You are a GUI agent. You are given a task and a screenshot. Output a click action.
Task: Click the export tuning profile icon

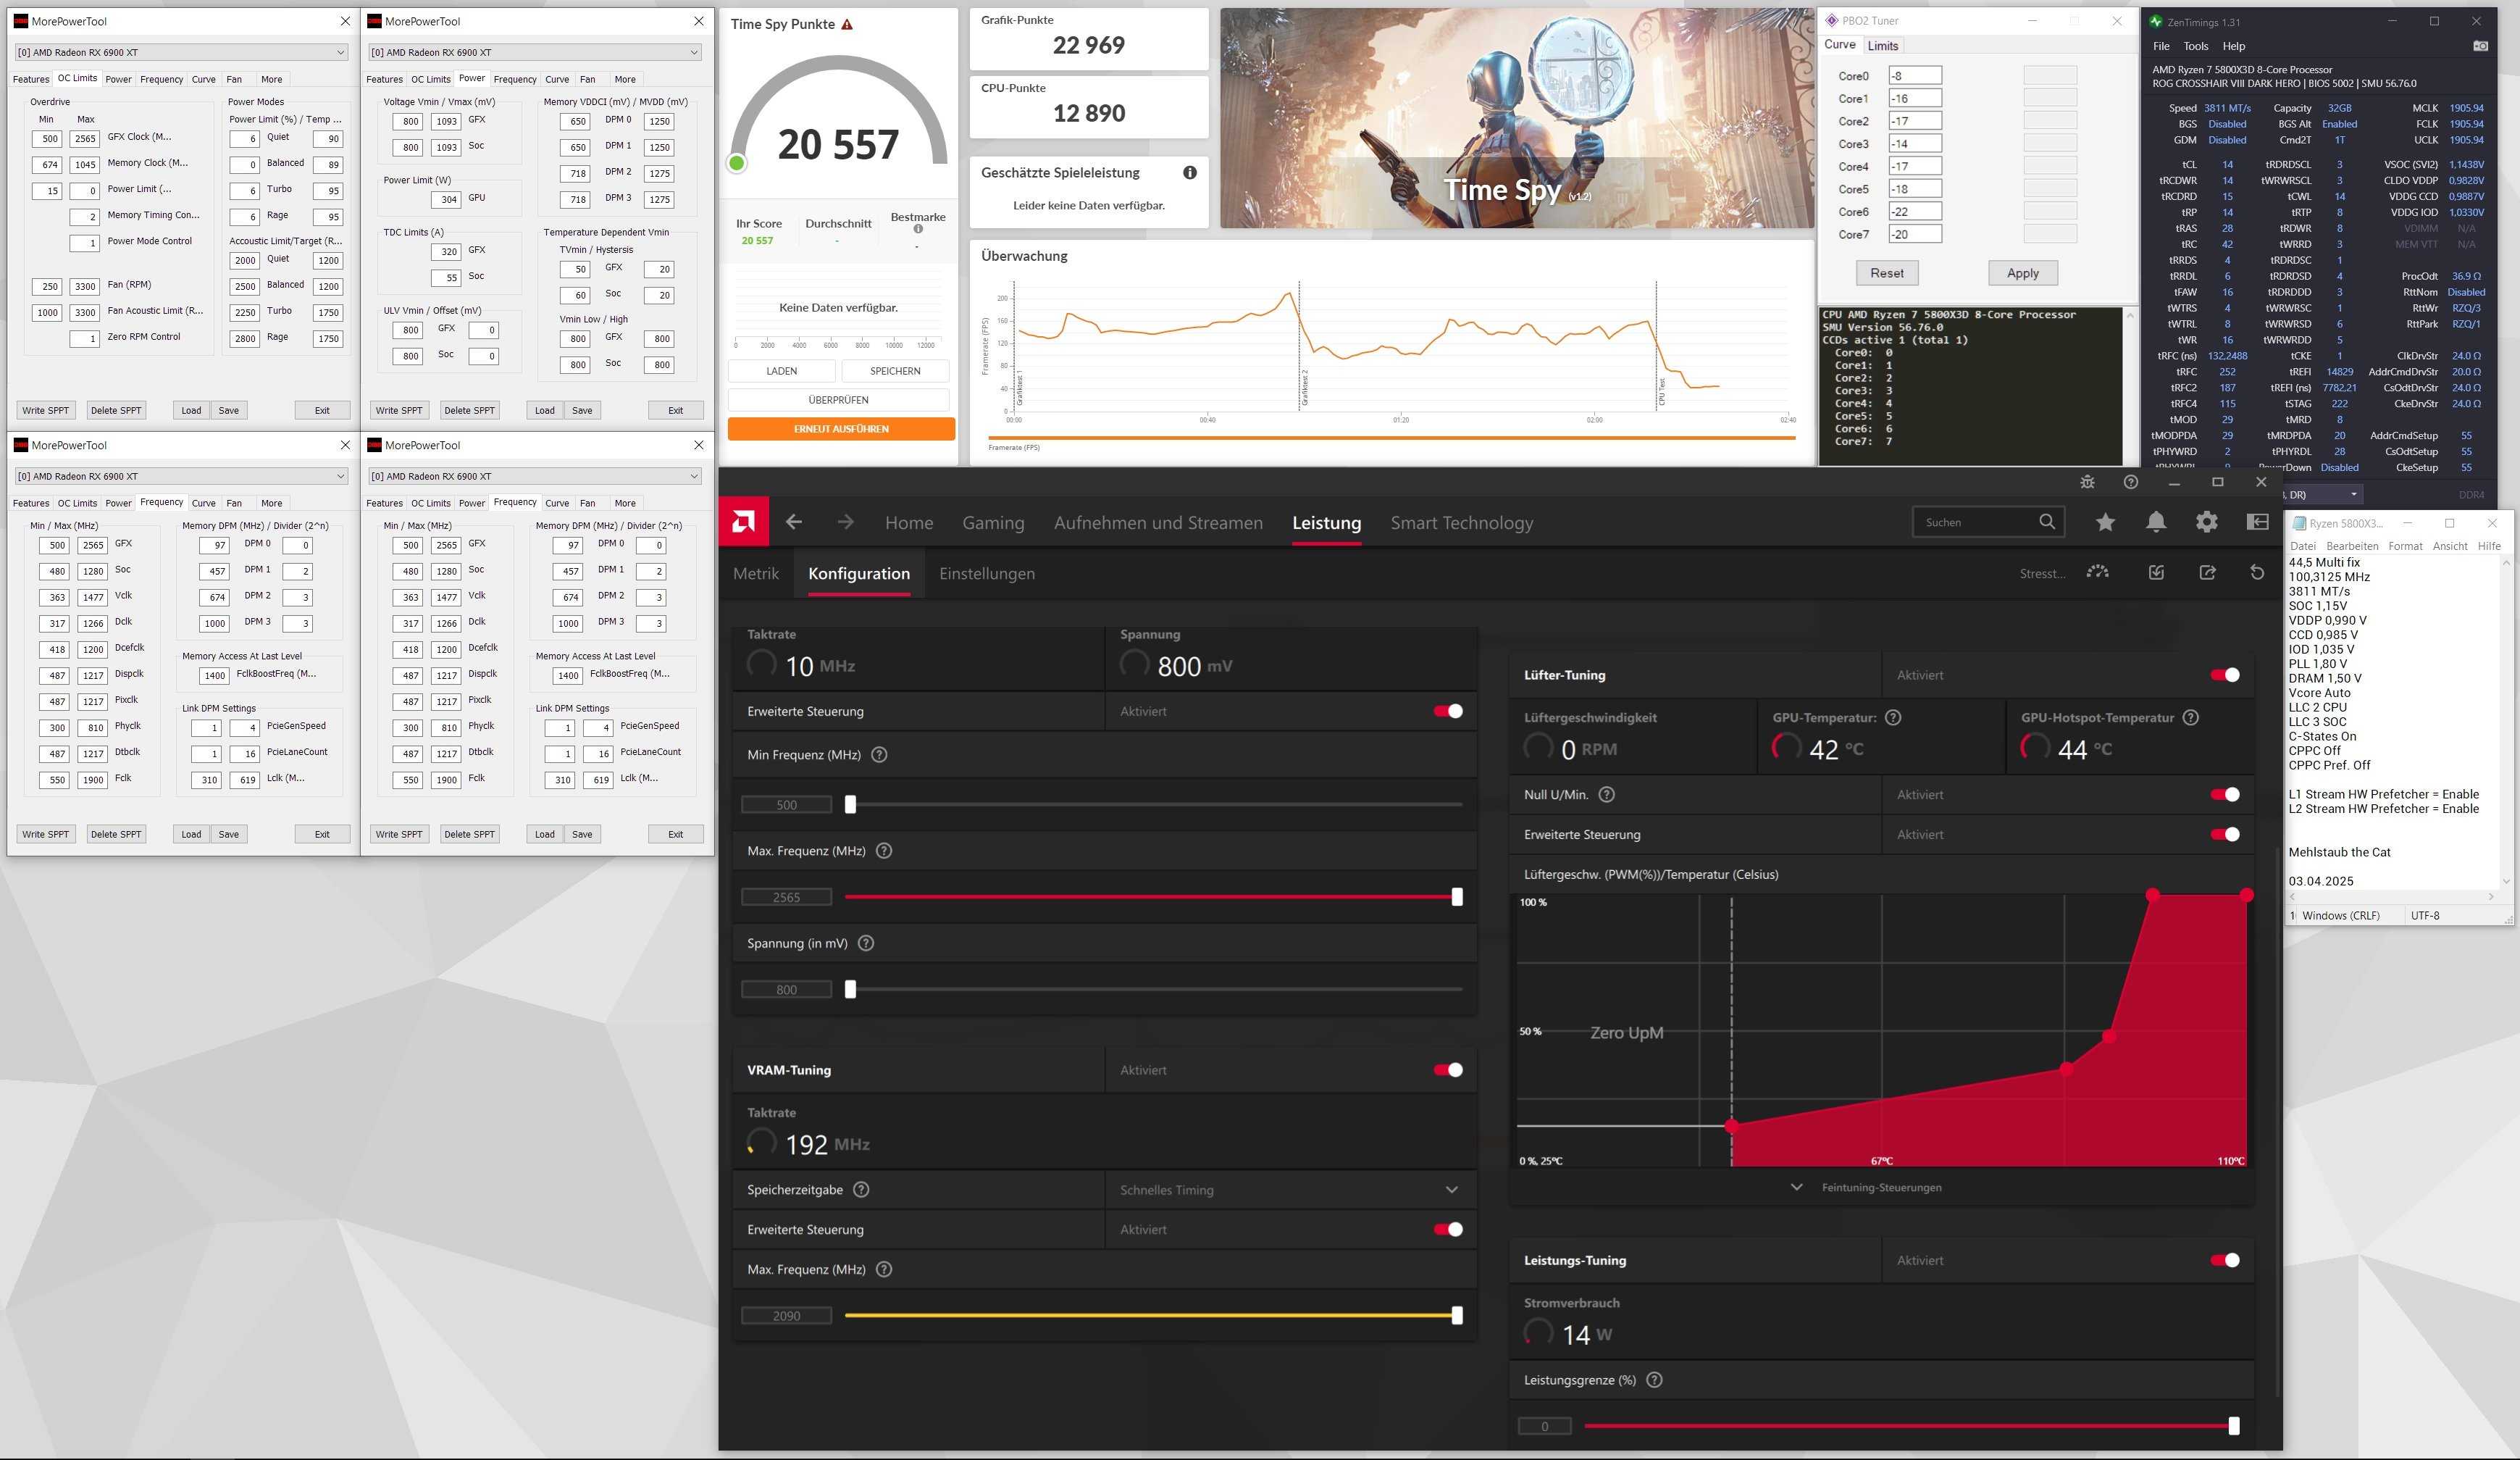tap(2207, 573)
